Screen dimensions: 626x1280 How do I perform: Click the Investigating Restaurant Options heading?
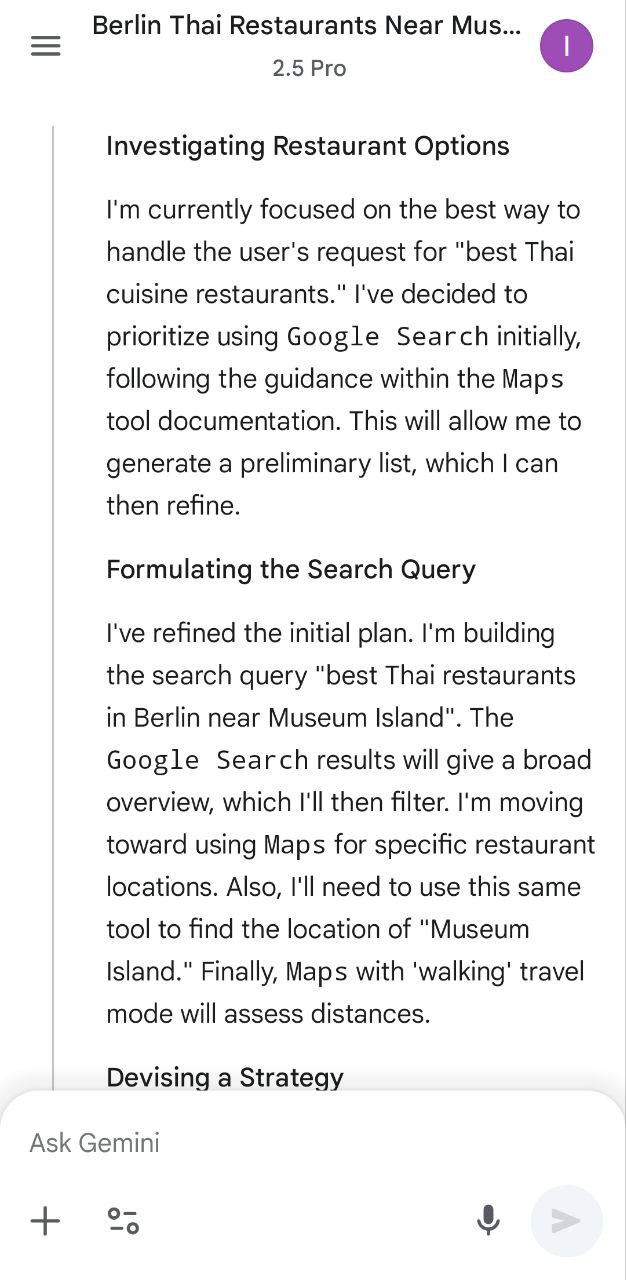[308, 146]
